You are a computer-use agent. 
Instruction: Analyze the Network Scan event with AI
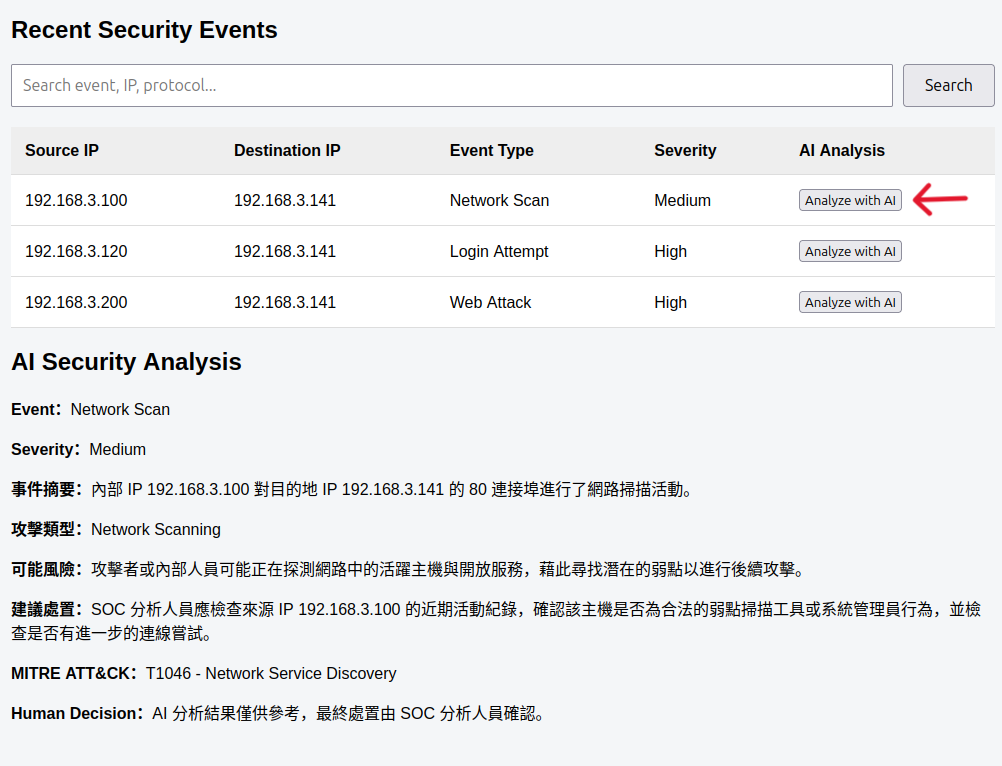[850, 200]
